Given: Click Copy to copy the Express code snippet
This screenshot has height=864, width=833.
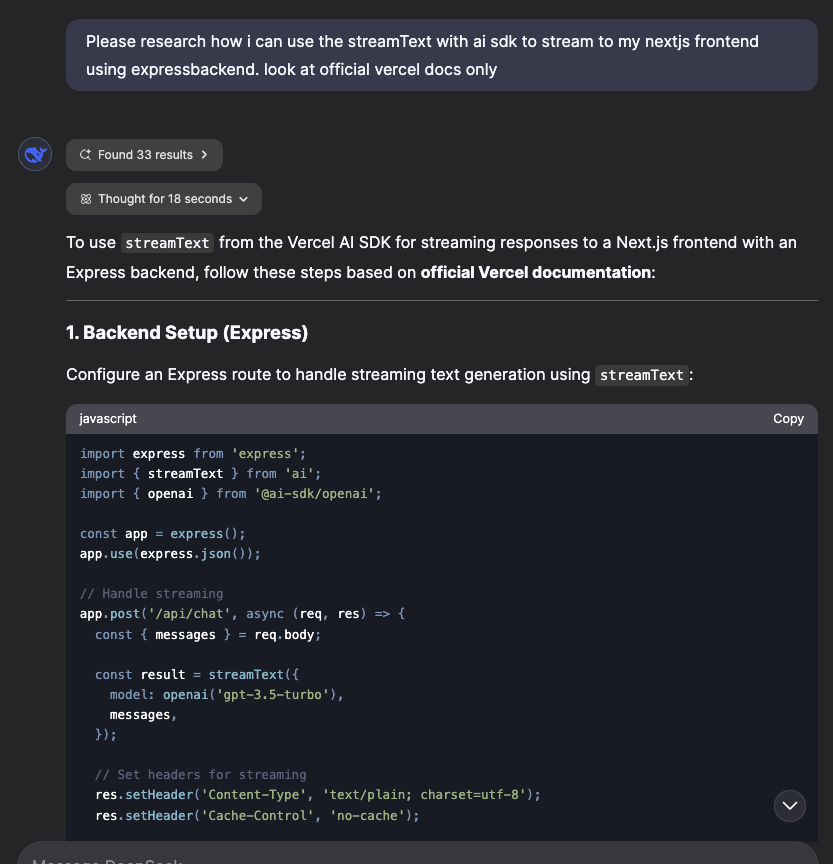Looking at the screenshot, I should point(788,418).
